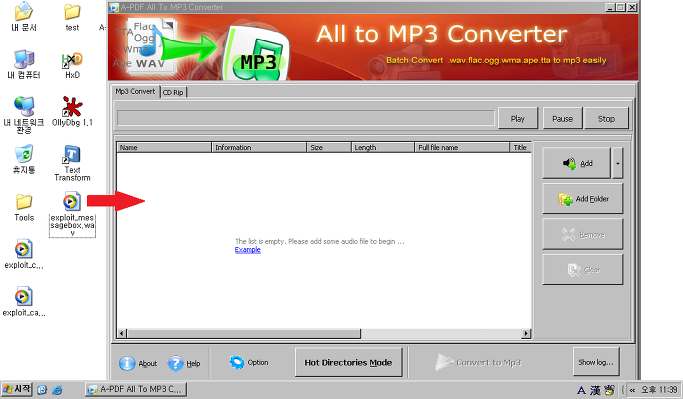
Task: Click the taskbar clock 오후 11:39
Action: tap(659, 390)
